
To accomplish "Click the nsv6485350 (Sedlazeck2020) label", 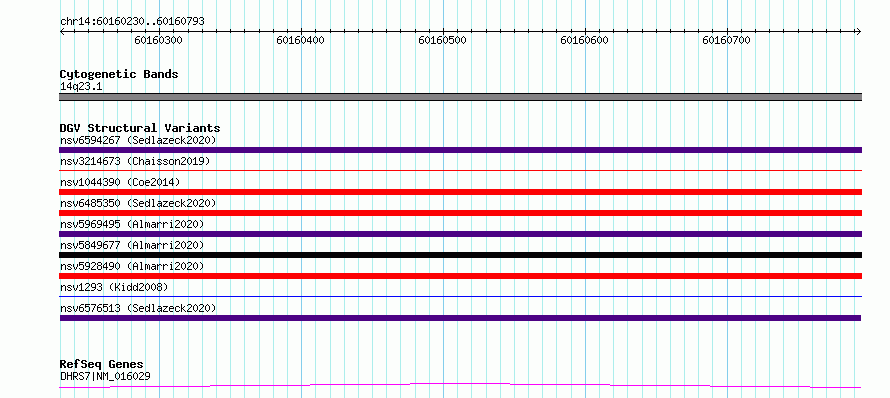I will (x=138, y=203).
